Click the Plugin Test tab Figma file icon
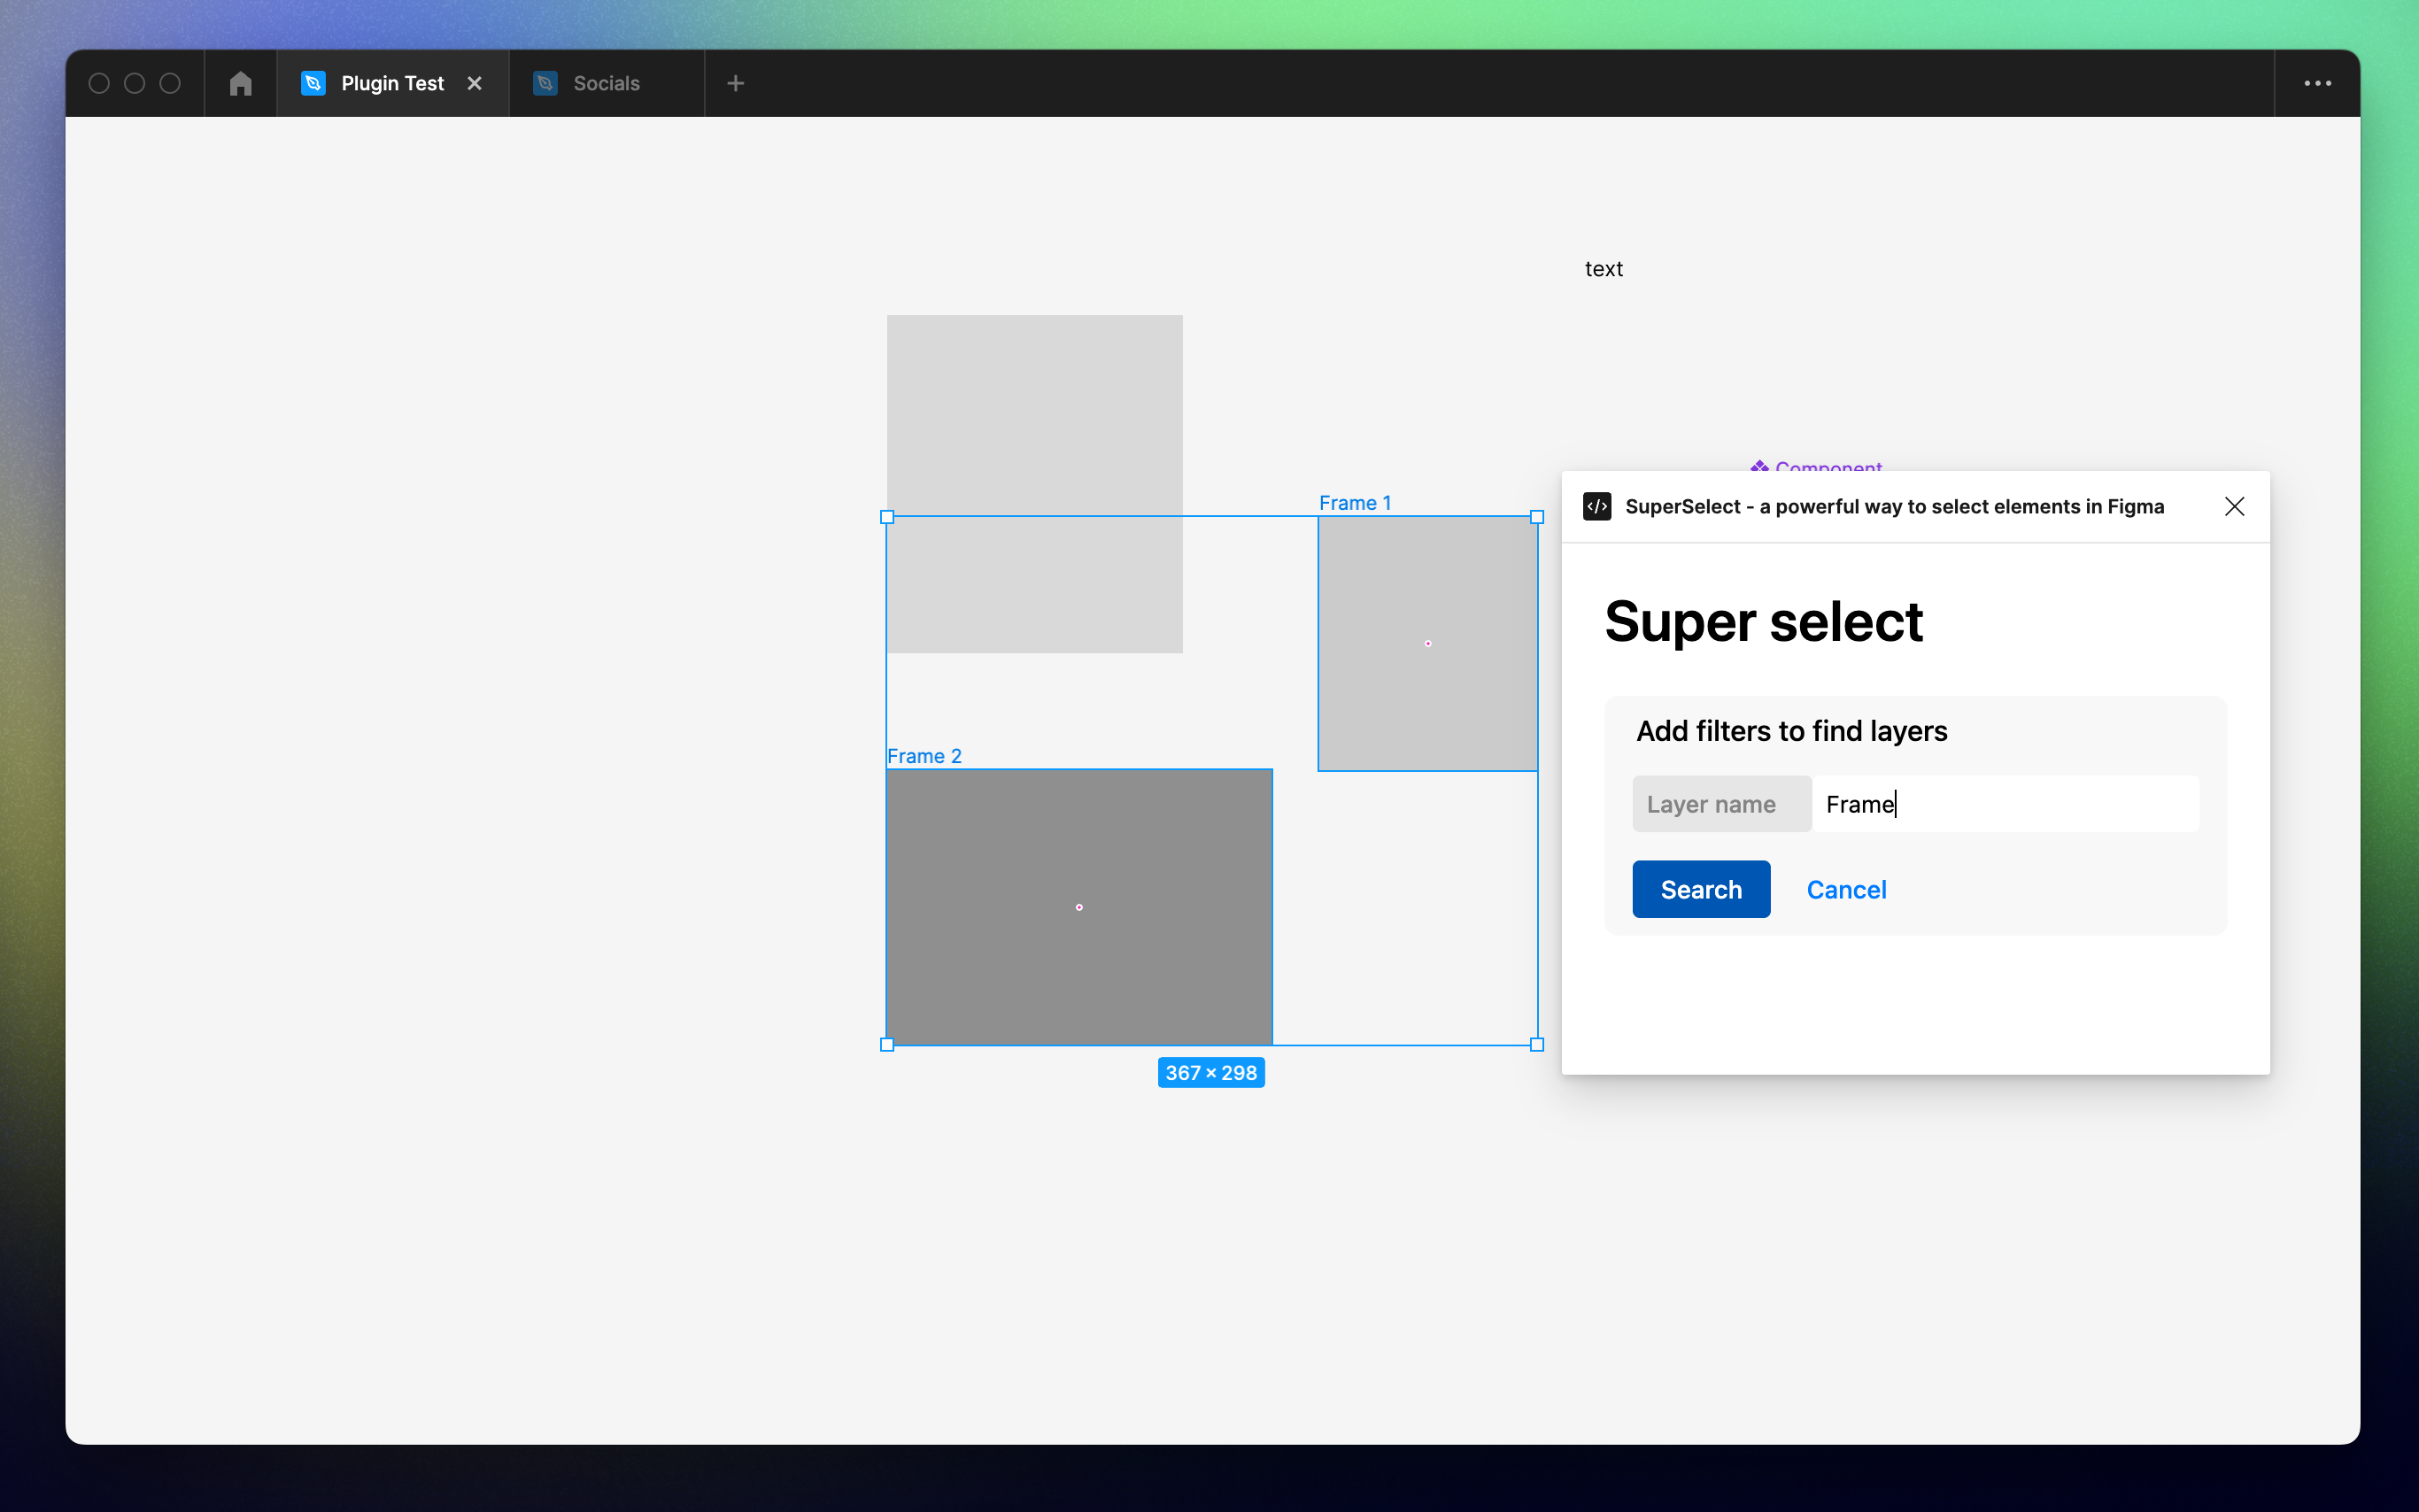The image size is (2419, 1512). click(x=313, y=83)
